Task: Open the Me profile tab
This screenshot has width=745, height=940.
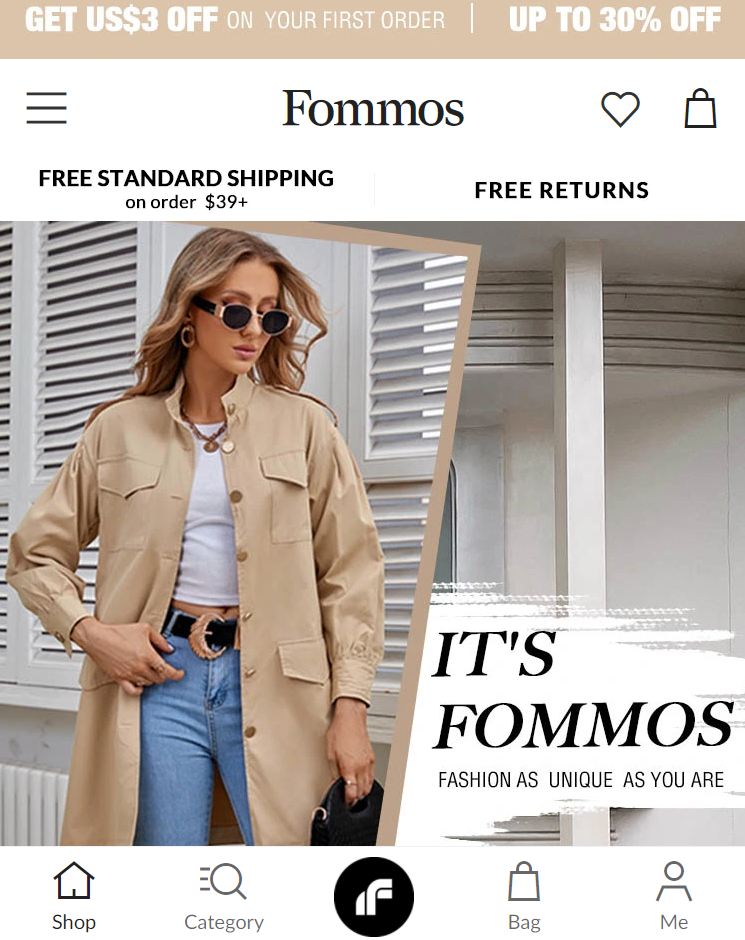Action: coord(674,896)
